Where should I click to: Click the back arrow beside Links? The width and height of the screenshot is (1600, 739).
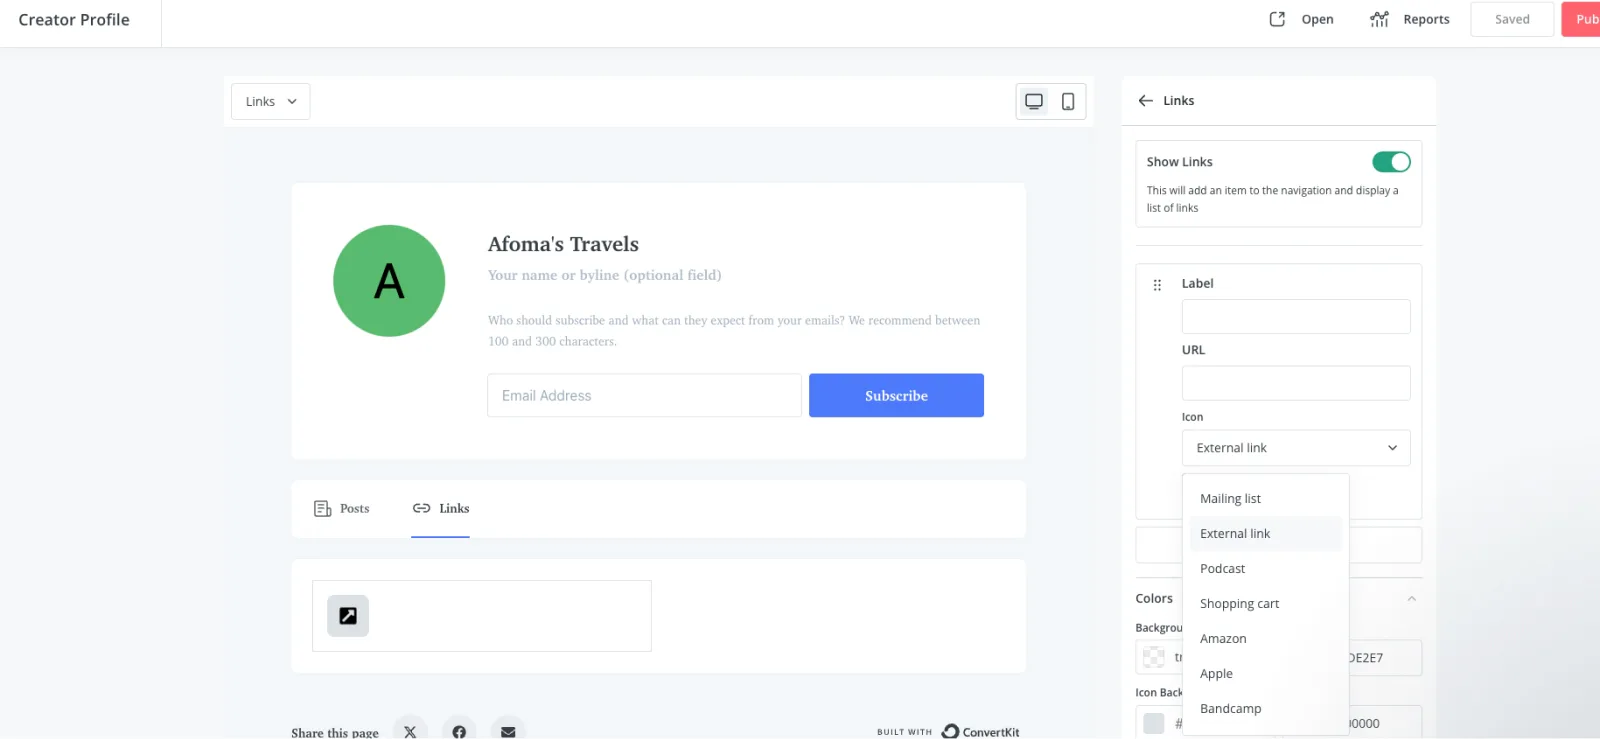point(1146,101)
